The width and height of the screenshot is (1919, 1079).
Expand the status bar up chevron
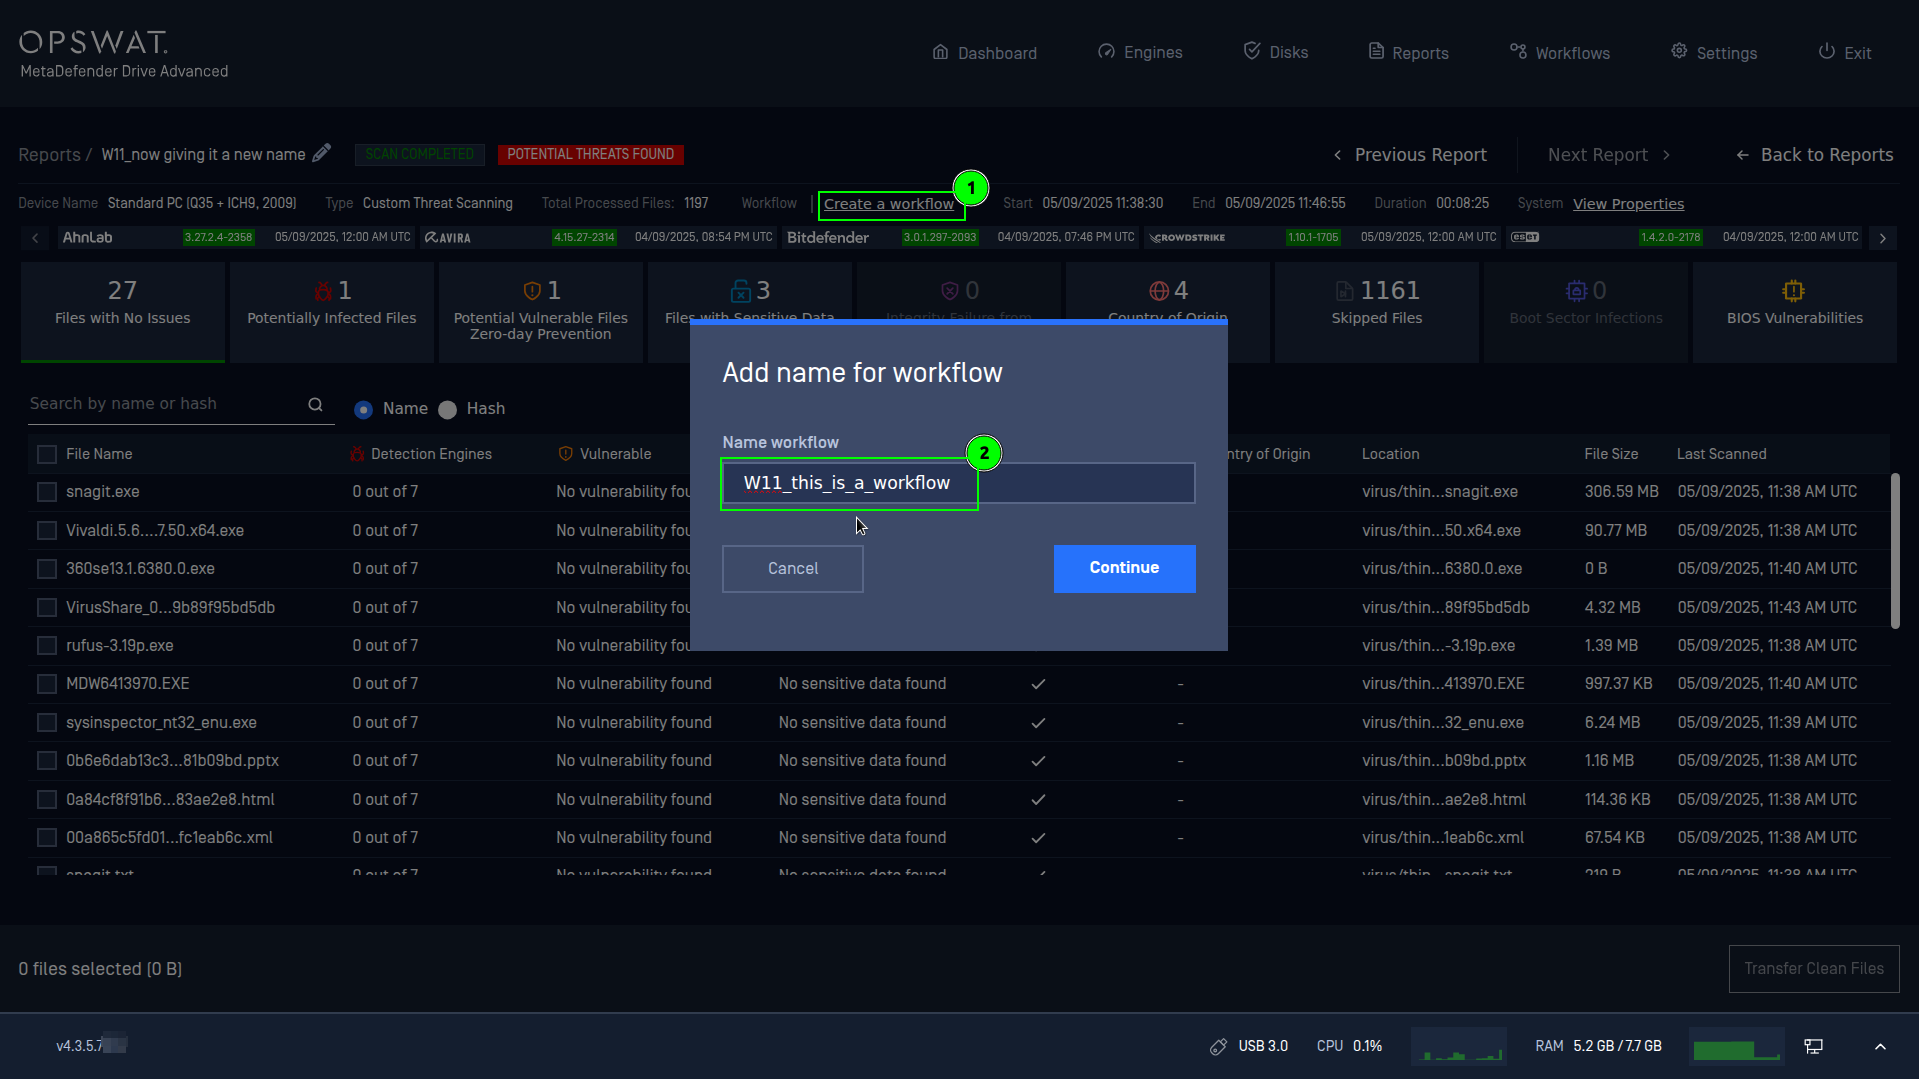pyautogui.click(x=1880, y=1046)
